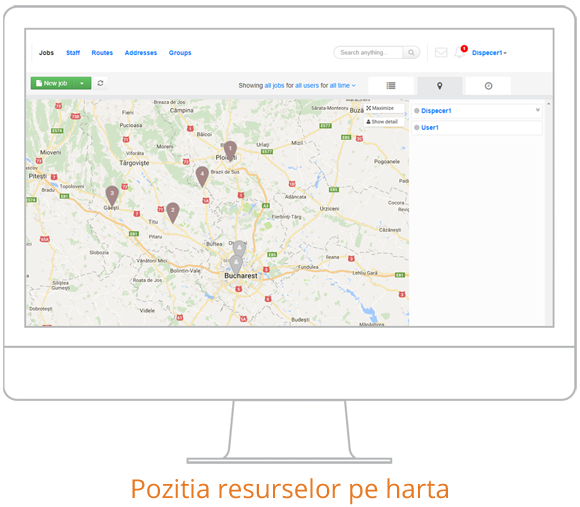Expand the Dispecer1 row chevron
Screen dimensions: 580x507
pos(537,110)
